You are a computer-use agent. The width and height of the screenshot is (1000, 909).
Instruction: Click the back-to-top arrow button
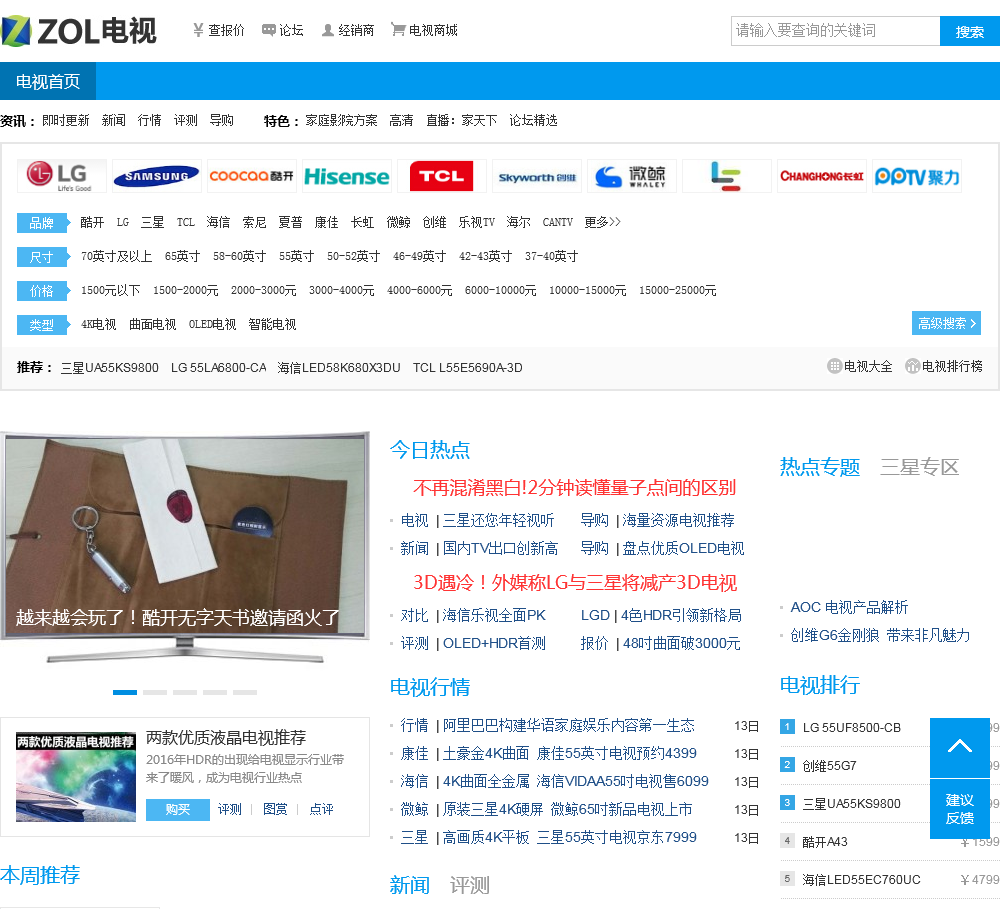coord(959,747)
